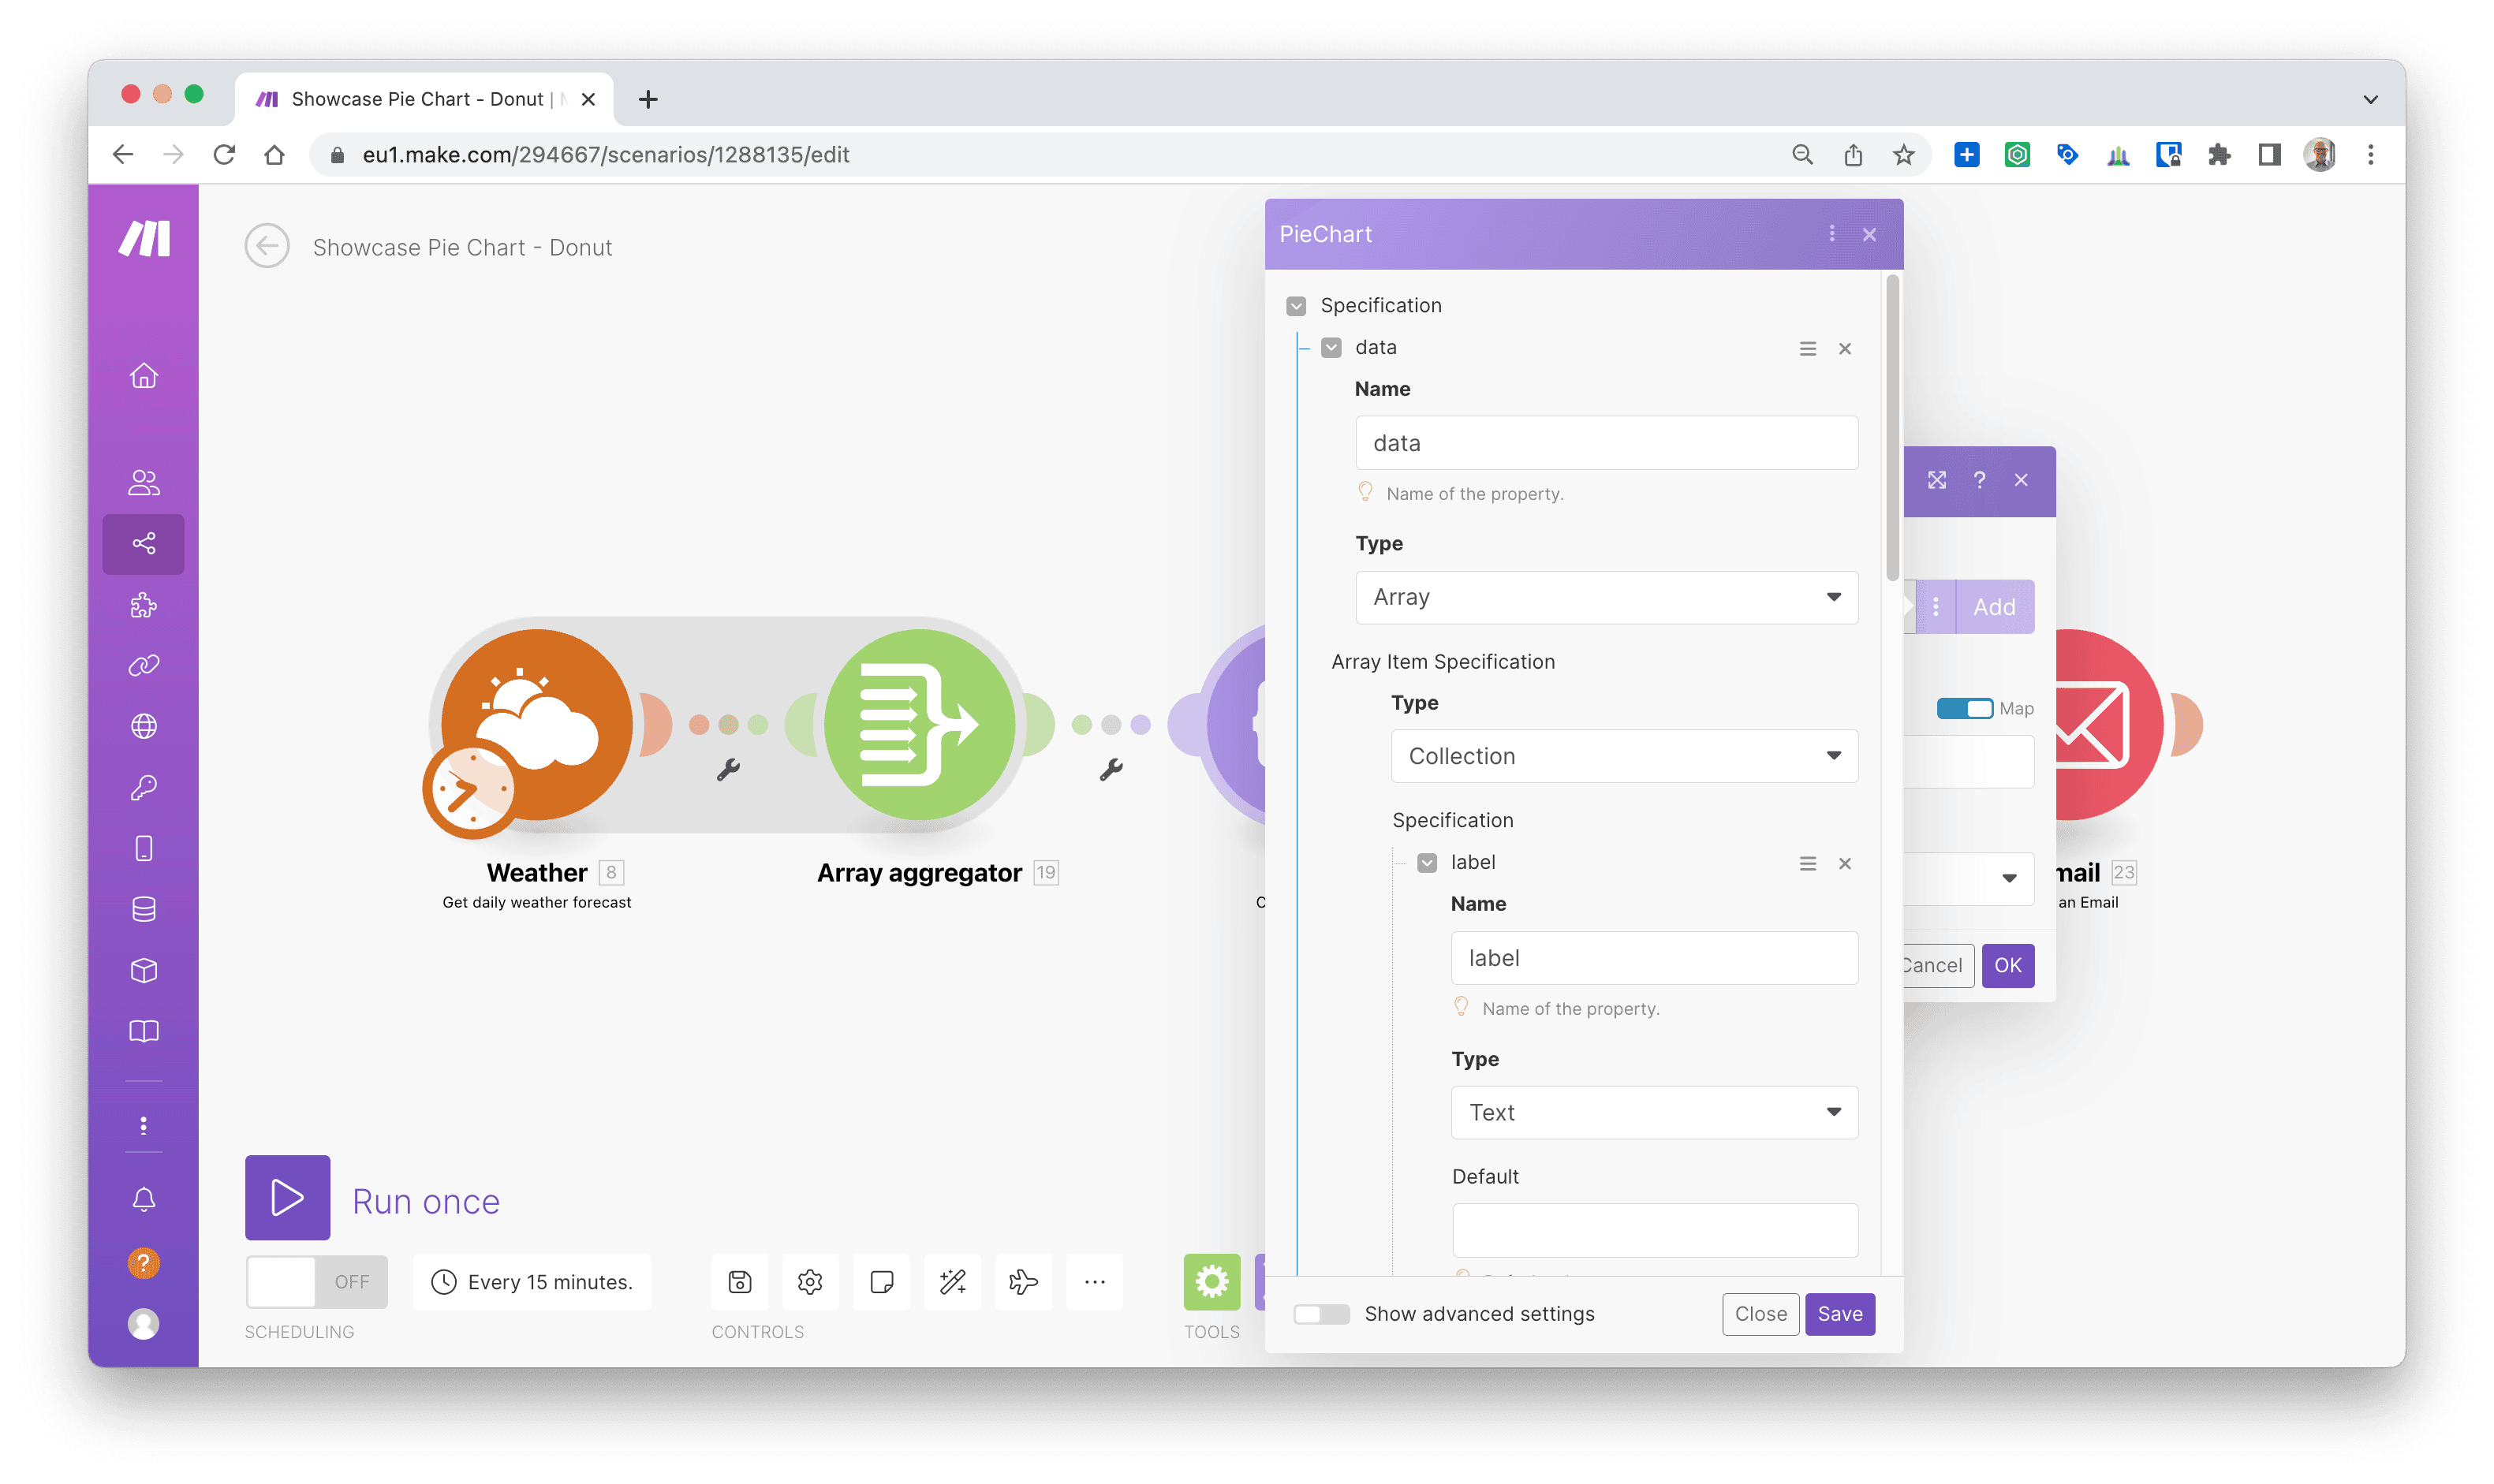Select the Showcase Pie Chart browser tab
The height and width of the screenshot is (1484, 2494).
pos(420,99)
